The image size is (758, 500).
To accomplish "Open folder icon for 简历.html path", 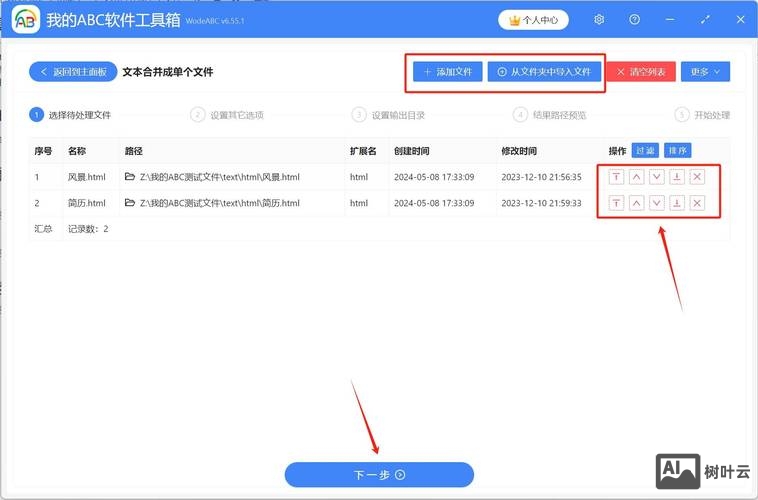I will 130,203.
